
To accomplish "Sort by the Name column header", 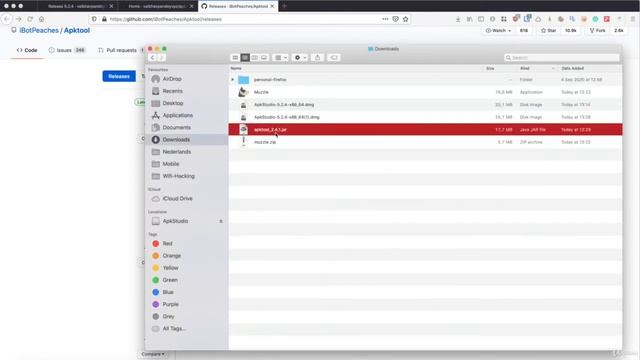I will (x=236, y=68).
